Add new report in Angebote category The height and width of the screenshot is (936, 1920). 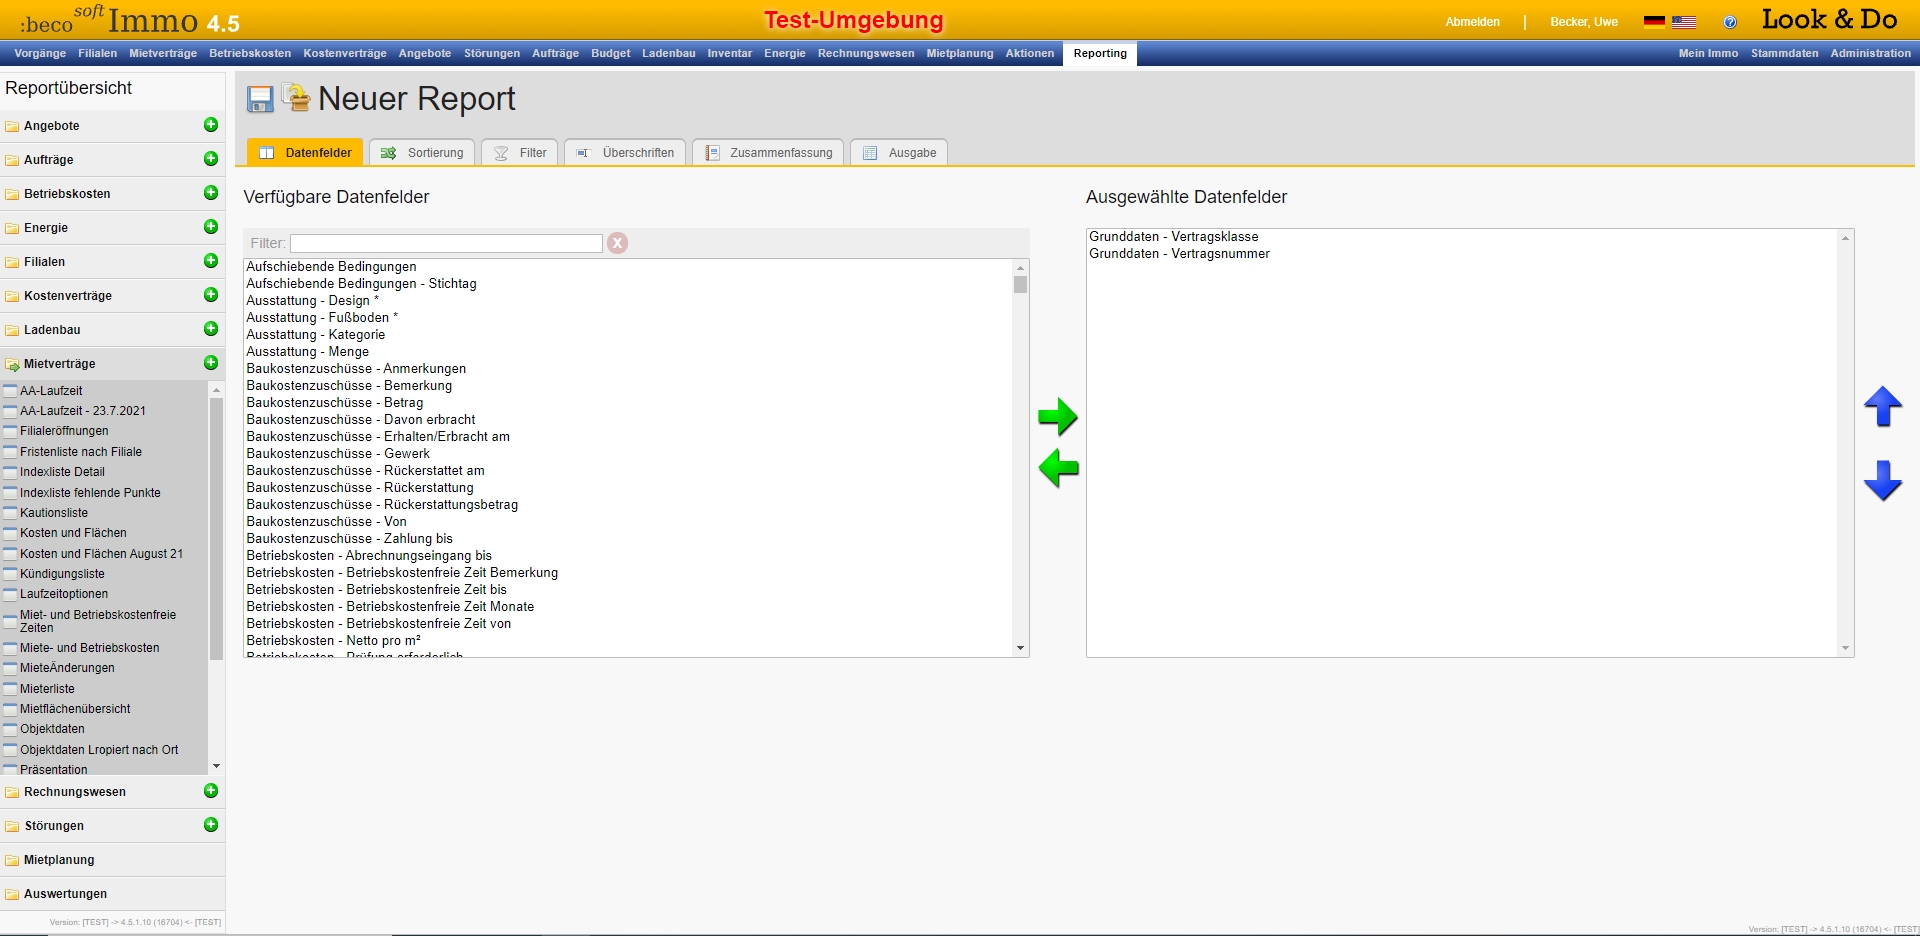(x=211, y=125)
